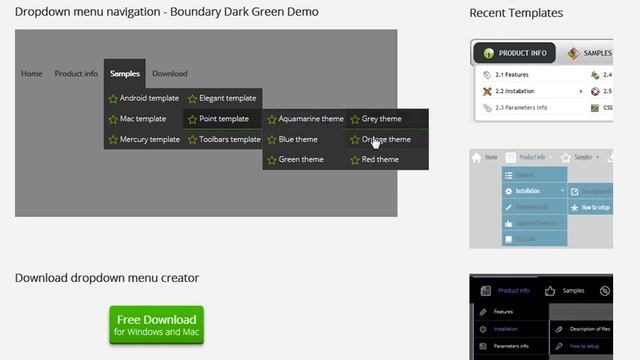Image resolution: width=640 pixels, height=360 pixels.
Task: Click the star icon beside Mercury template
Action: coord(113,140)
